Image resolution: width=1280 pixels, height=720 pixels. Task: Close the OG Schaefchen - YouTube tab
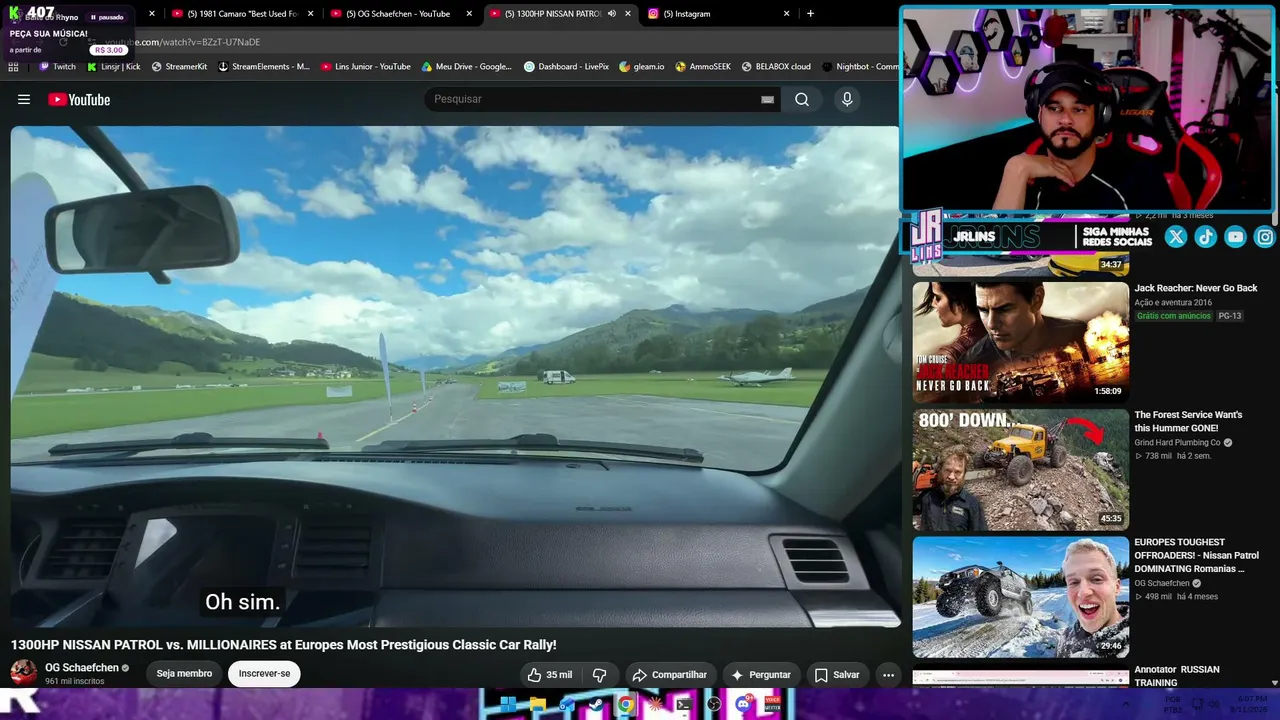click(x=469, y=14)
